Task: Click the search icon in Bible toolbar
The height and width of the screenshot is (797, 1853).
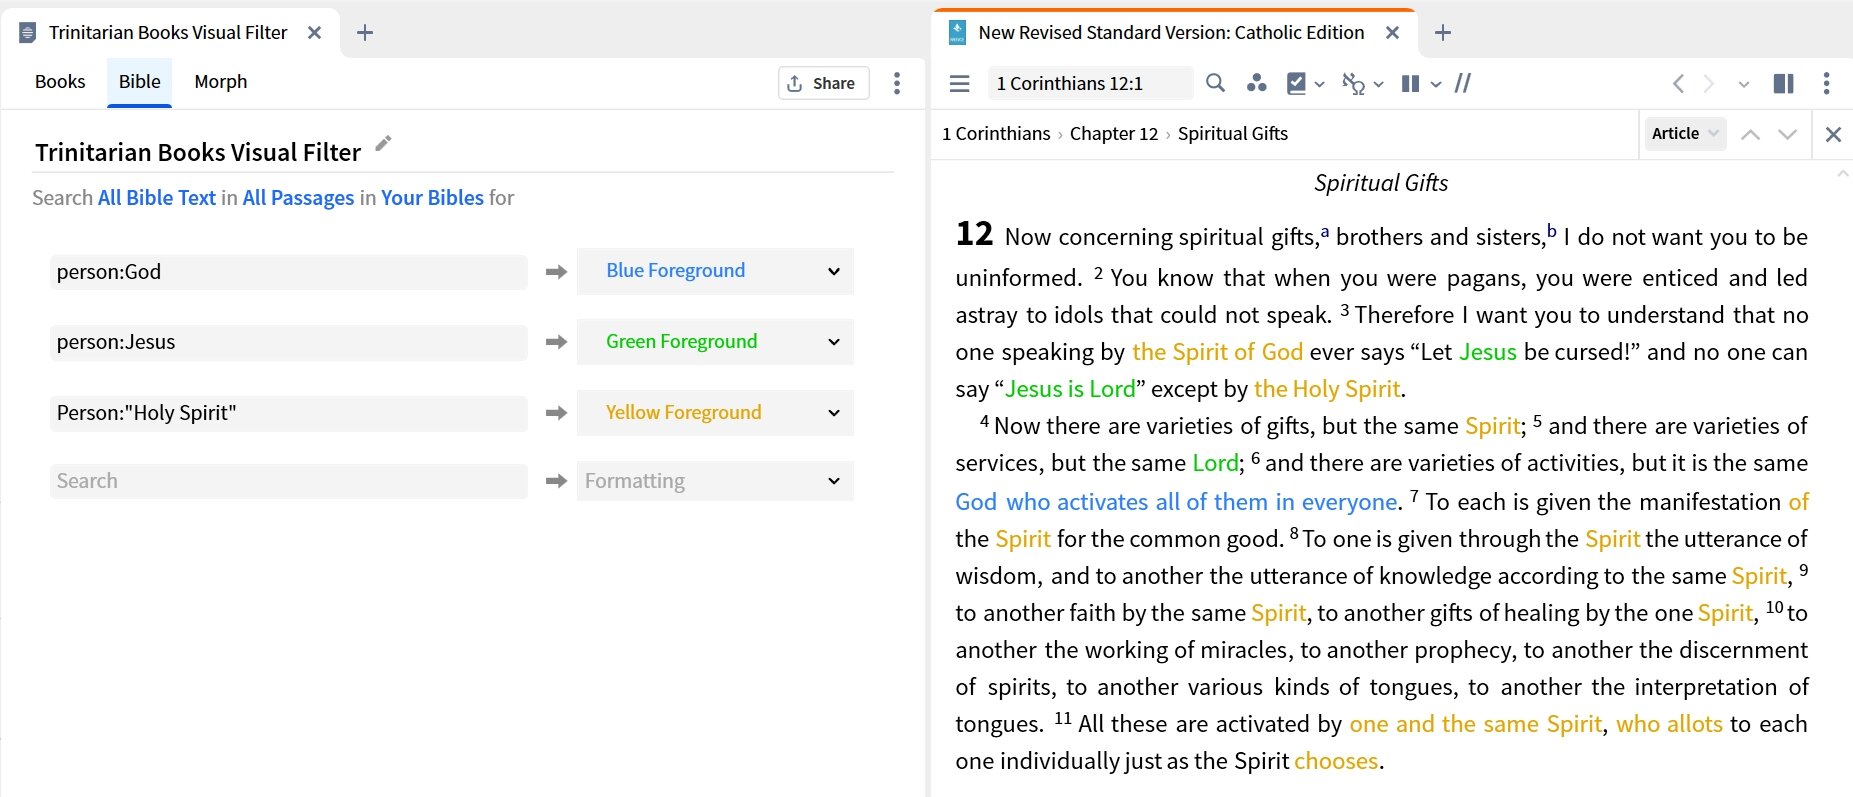Action: coord(1215,83)
